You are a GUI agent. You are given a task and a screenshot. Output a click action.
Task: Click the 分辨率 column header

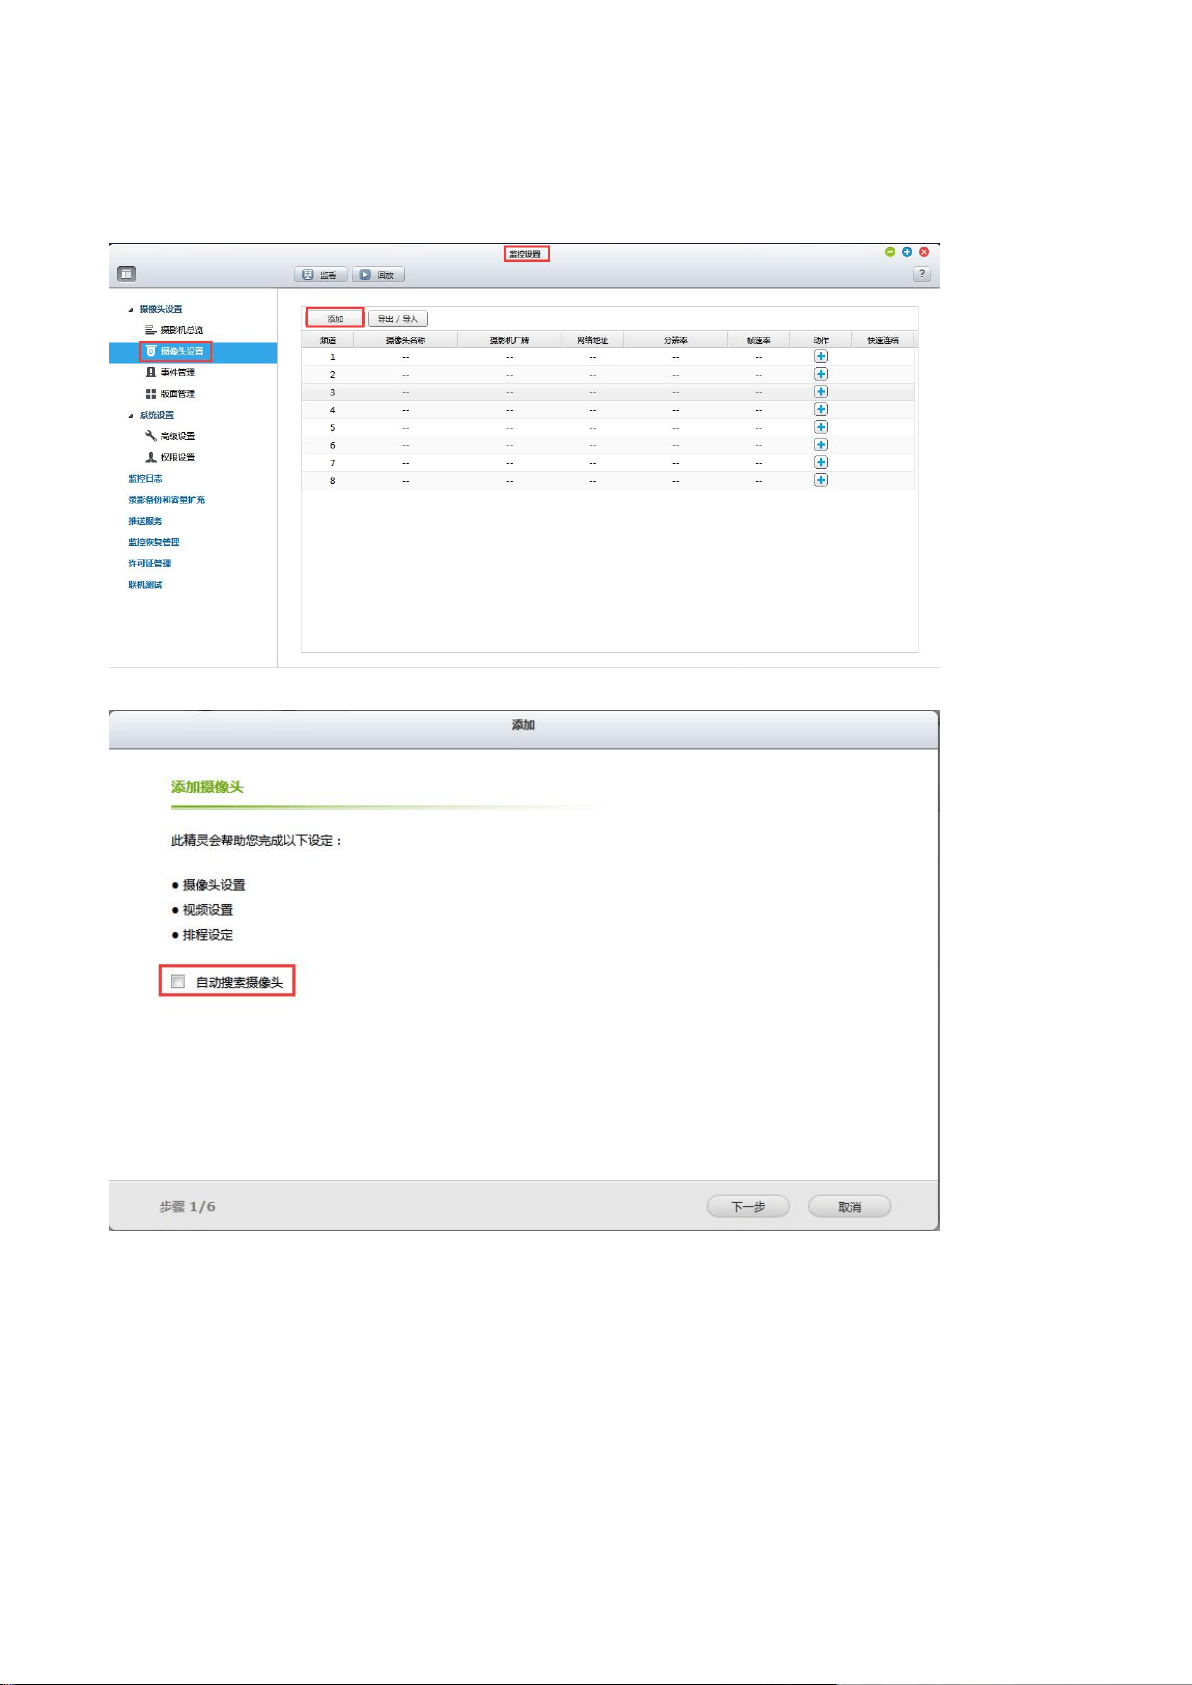coord(676,341)
